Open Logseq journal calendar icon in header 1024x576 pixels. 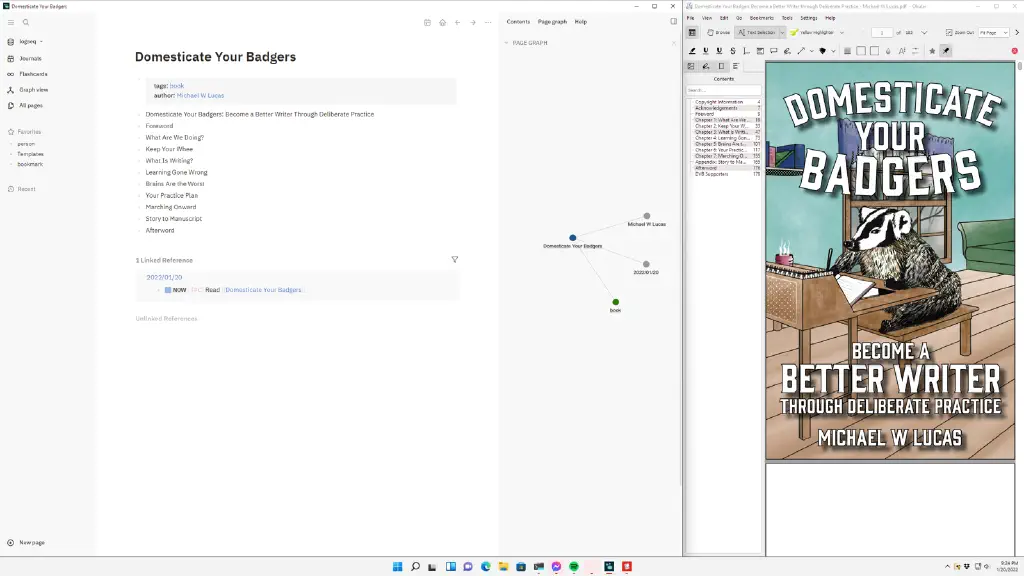(x=427, y=22)
